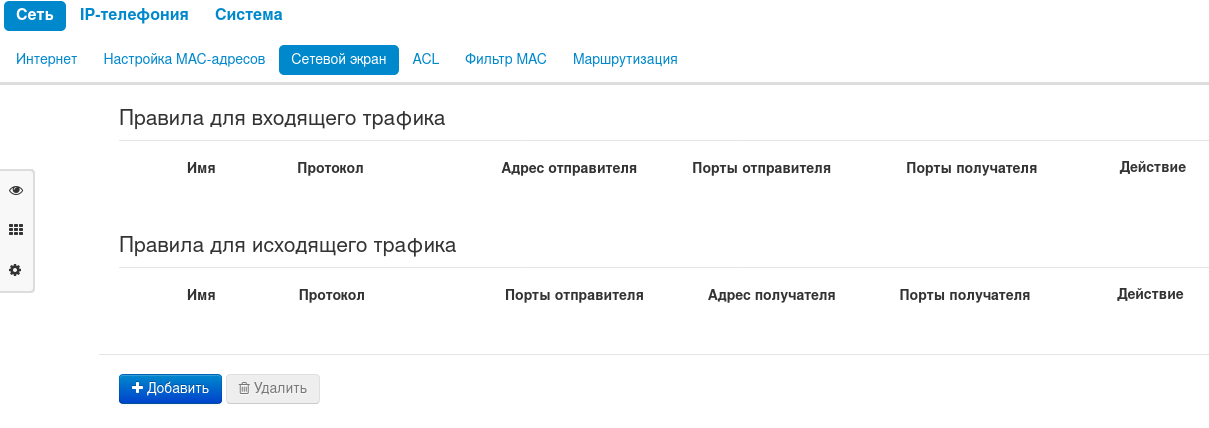This screenshot has width=1209, height=428.
Task: Click Порты получателя header in the outgoing table
Action: (x=964, y=295)
